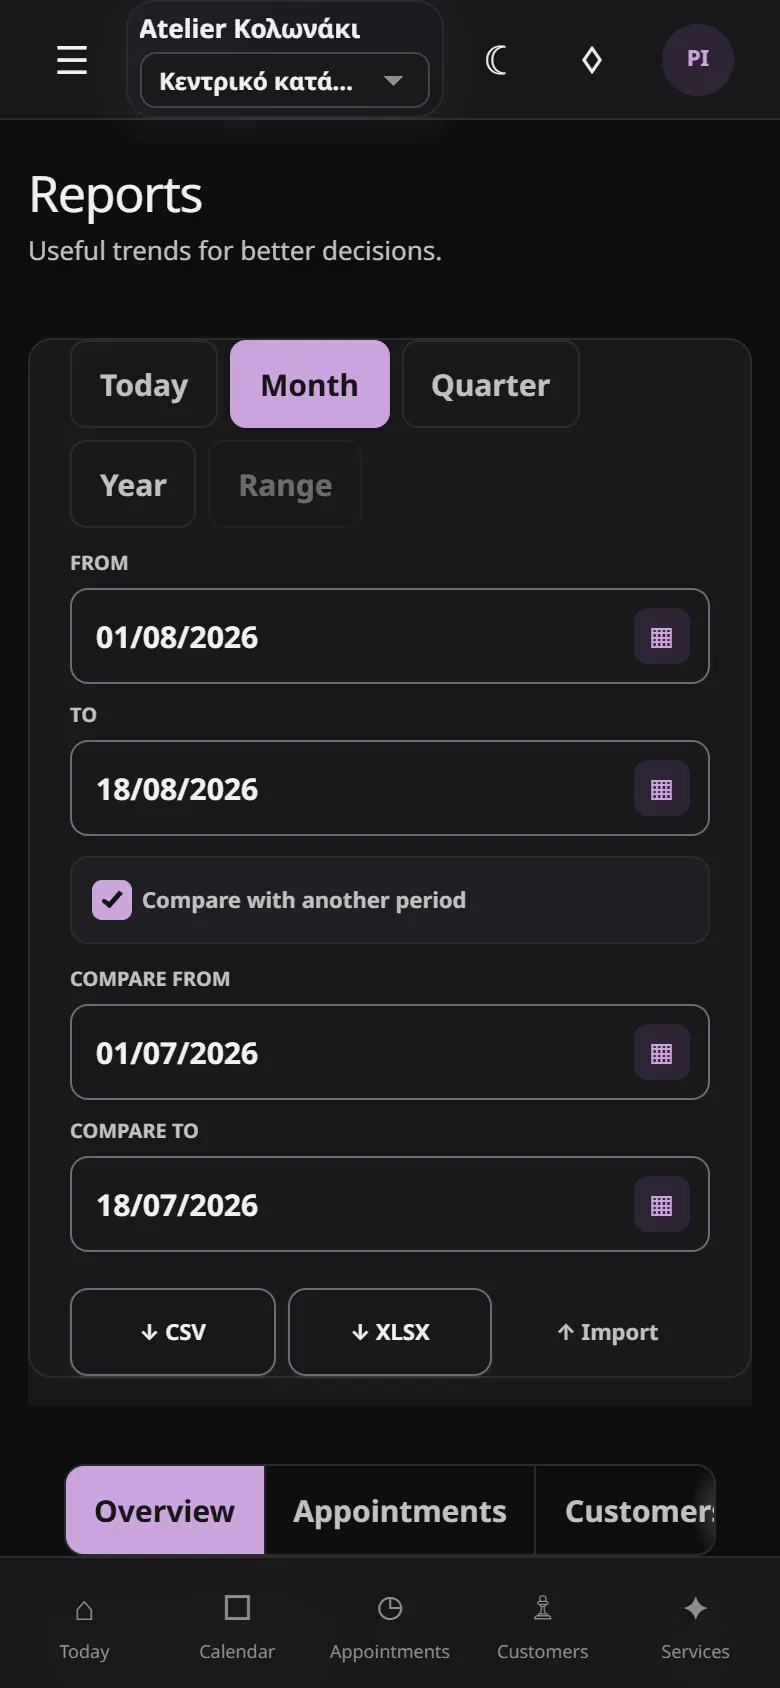
Task: Switch to the Appointments report tab
Action: (400, 1511)
